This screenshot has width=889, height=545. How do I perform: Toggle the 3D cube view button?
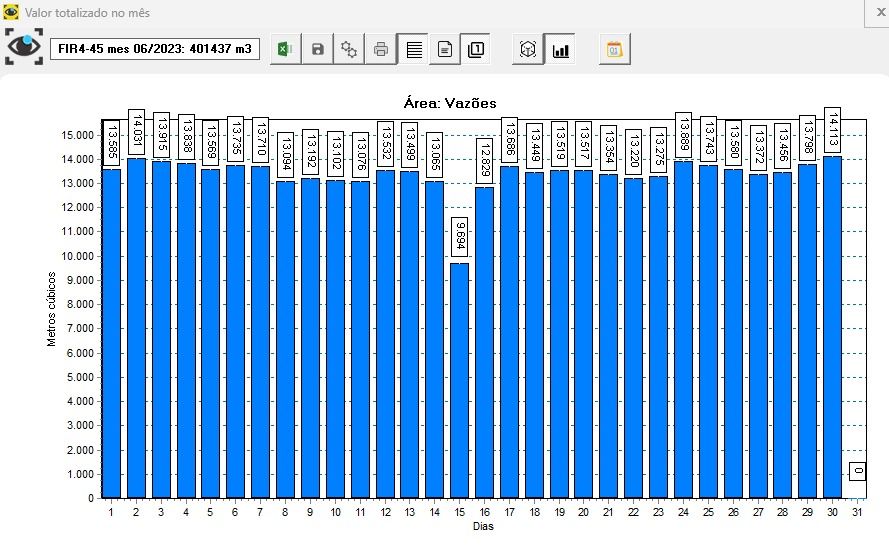tap(528, 49)
